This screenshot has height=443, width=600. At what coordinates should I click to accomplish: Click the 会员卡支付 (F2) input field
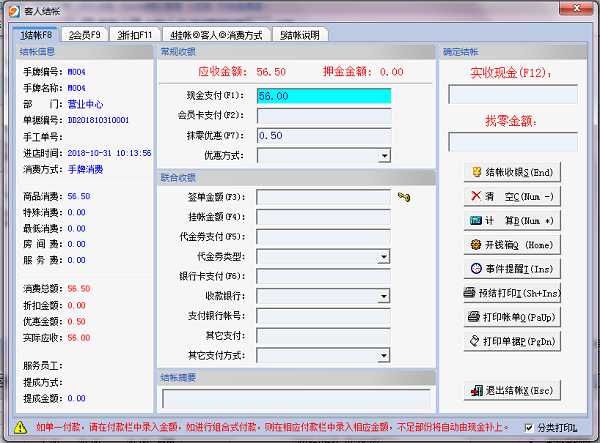[x=324, y=116]
